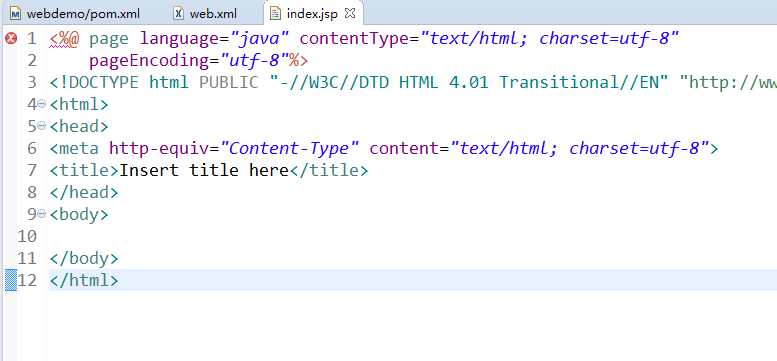Click the opening <head> tag
Image resolution: width=777 pixels, height=361 pixels.
coord(79,126)
